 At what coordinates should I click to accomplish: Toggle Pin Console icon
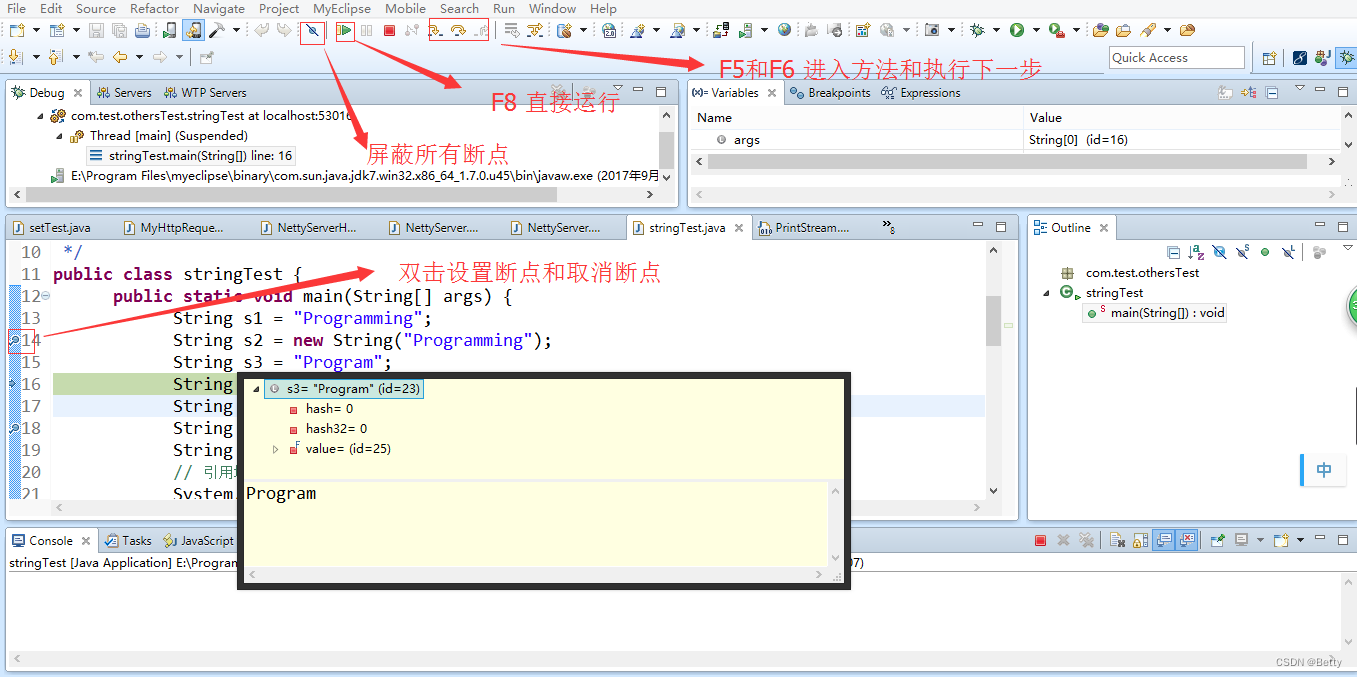(x=1217, y=540)
